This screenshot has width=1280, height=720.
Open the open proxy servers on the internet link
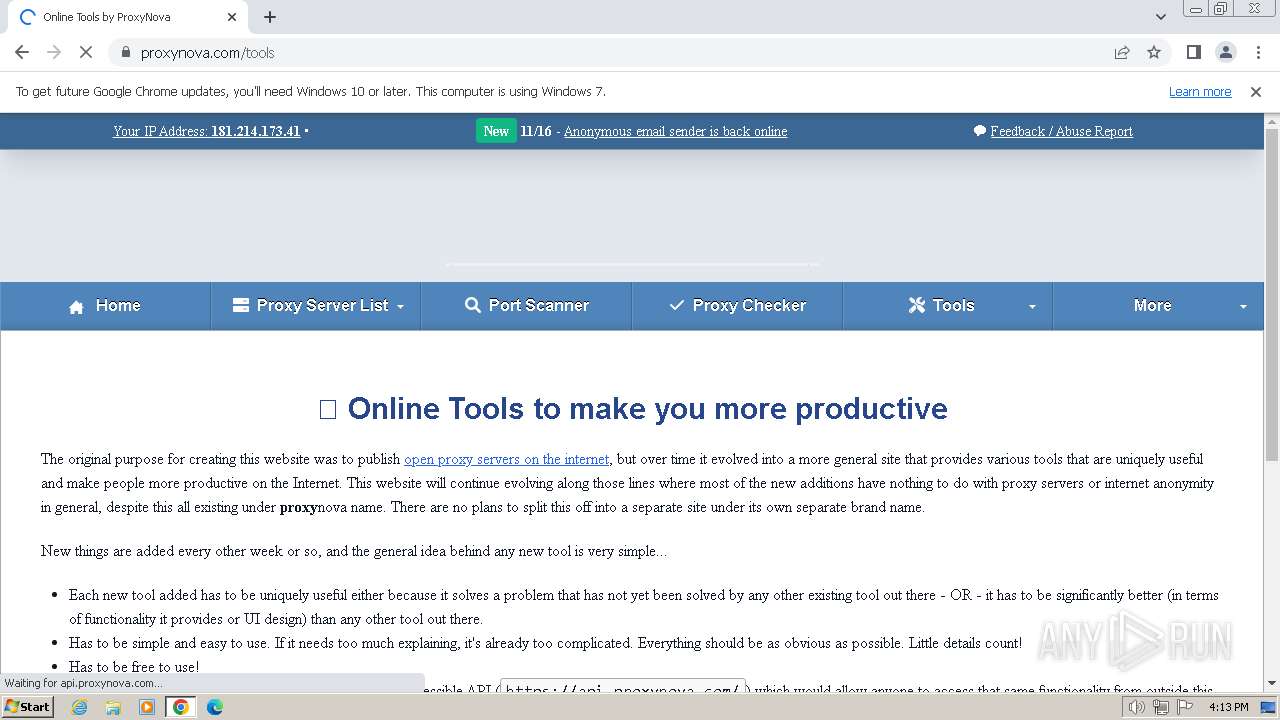pos(506,459)
